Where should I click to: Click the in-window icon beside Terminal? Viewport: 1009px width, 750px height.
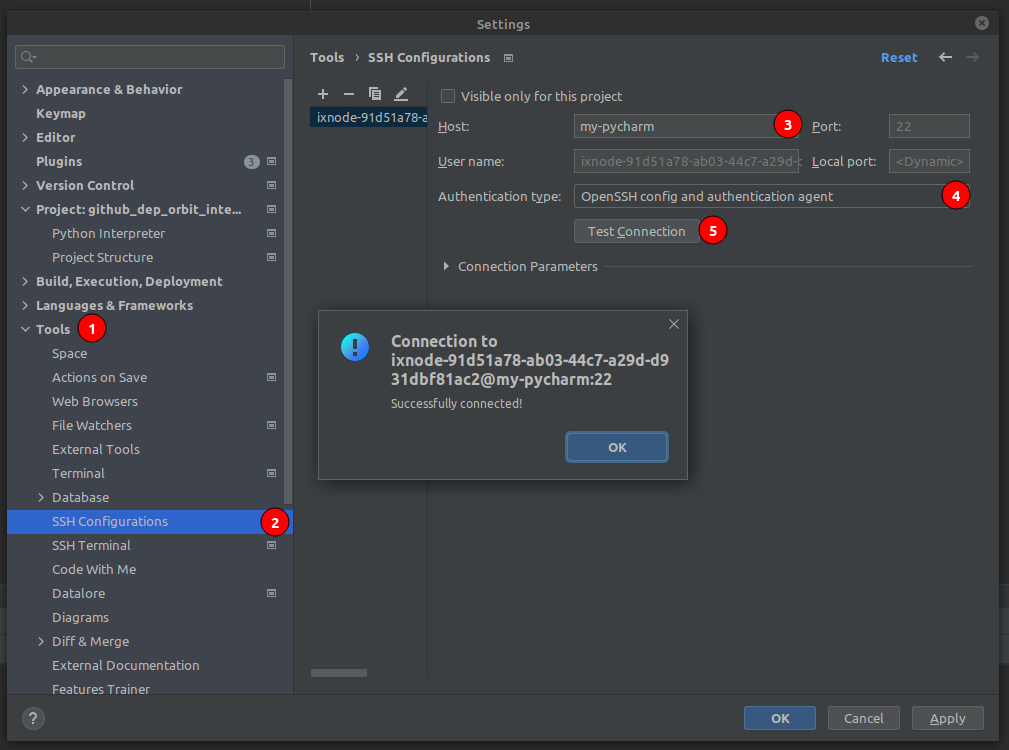[271, 473]
